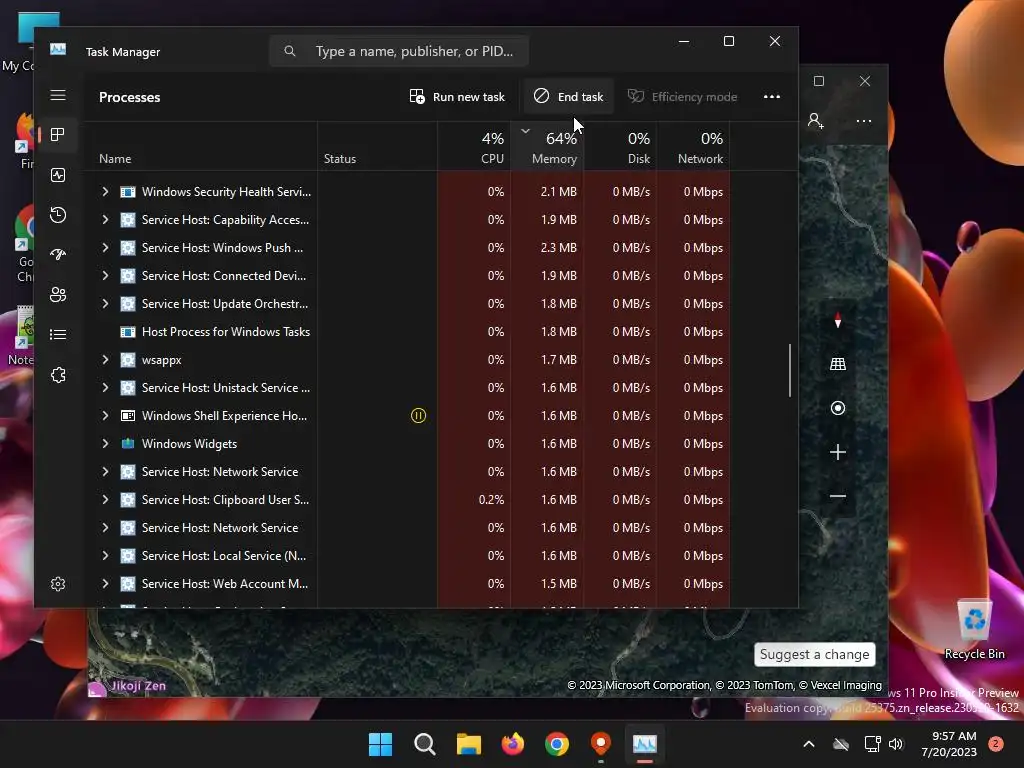Click the suspended pause icon for Windows Shell Experience Host
The image size is (1024, 768).
coord(419,415)
